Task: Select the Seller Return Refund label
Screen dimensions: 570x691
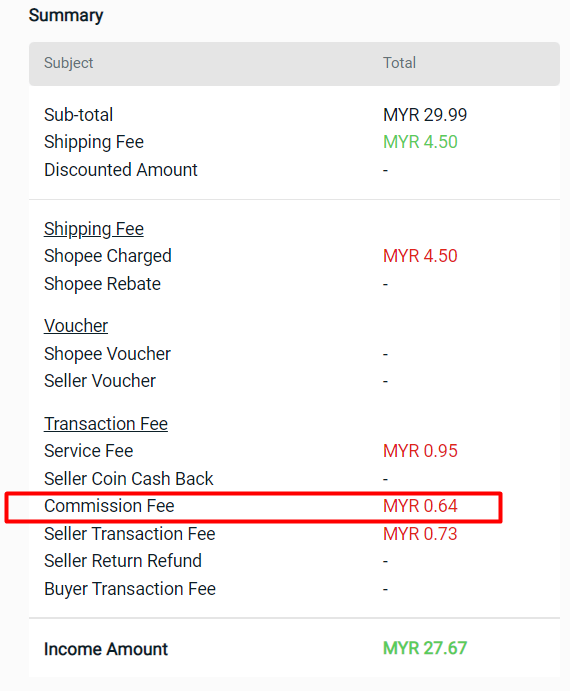Action: [x=123, y=561]
